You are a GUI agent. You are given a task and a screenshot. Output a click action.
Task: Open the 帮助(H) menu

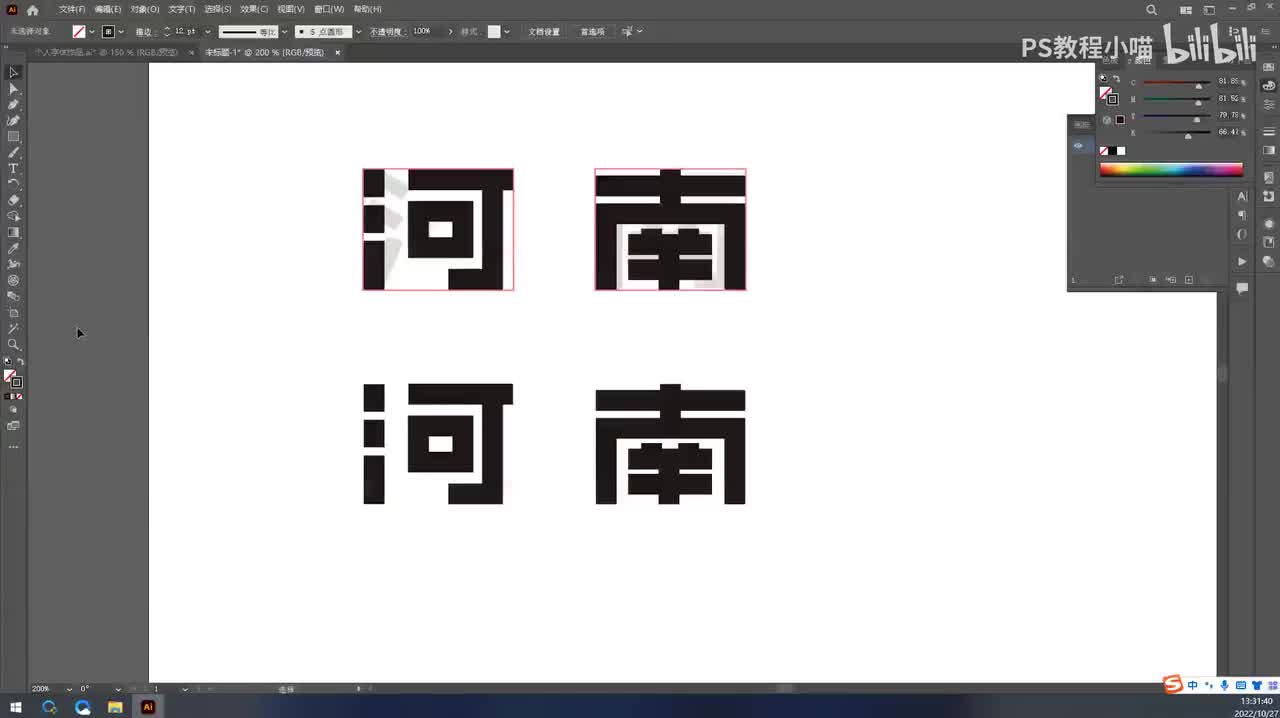pos(368,9)
